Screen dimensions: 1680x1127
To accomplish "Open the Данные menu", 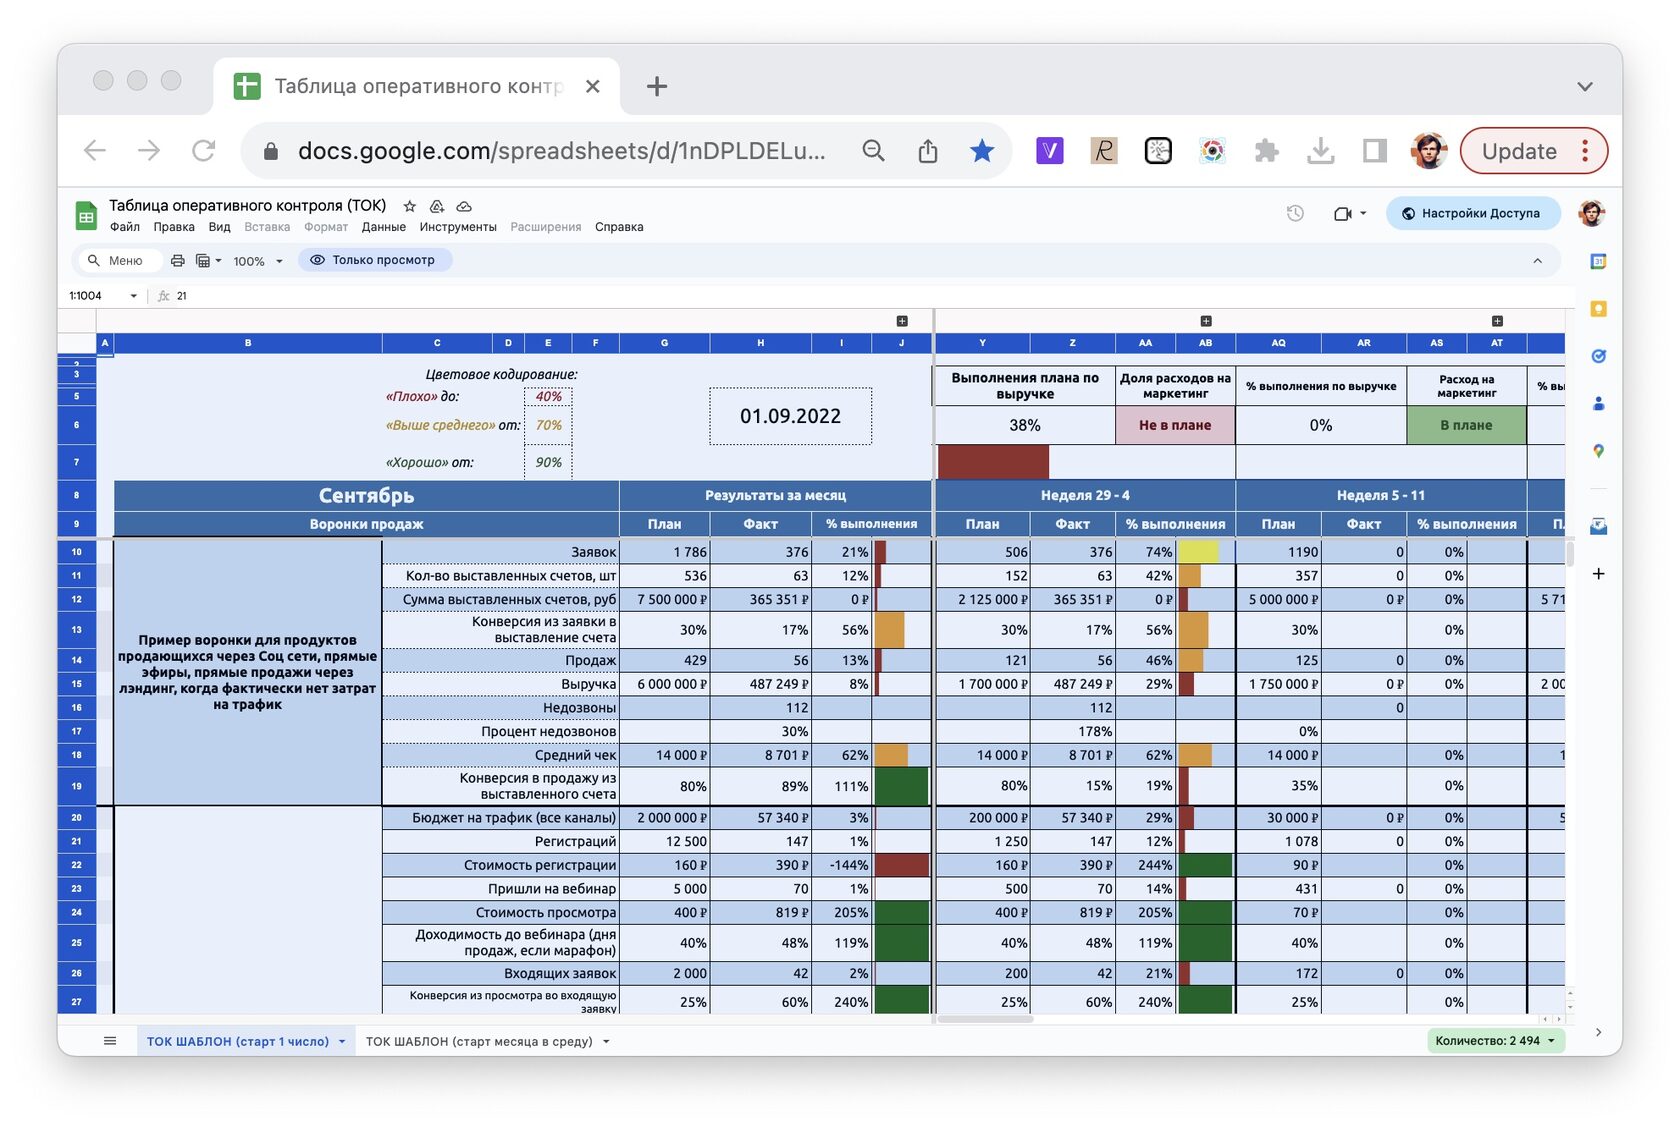I will click(x=383, y=227).
